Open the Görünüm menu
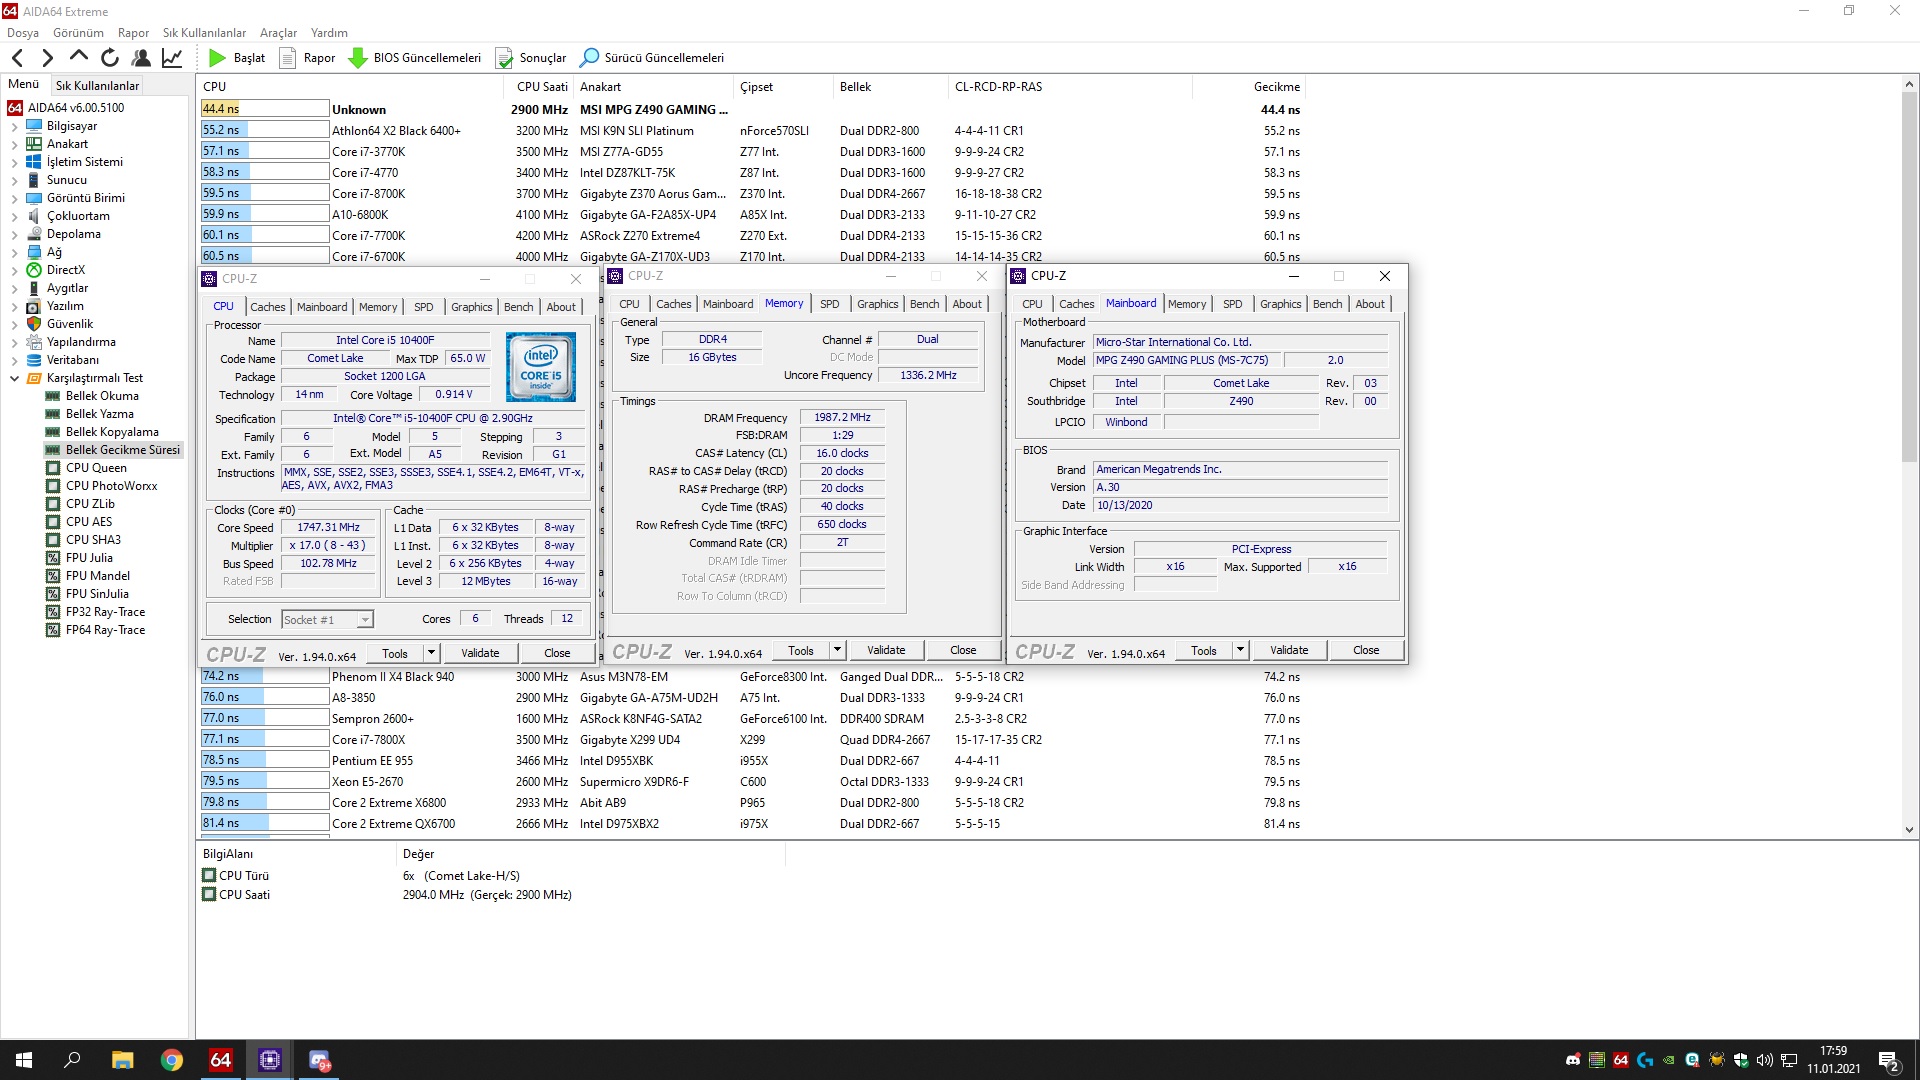The width and height of the screenshot is (1920, 1080). (78, 33)
